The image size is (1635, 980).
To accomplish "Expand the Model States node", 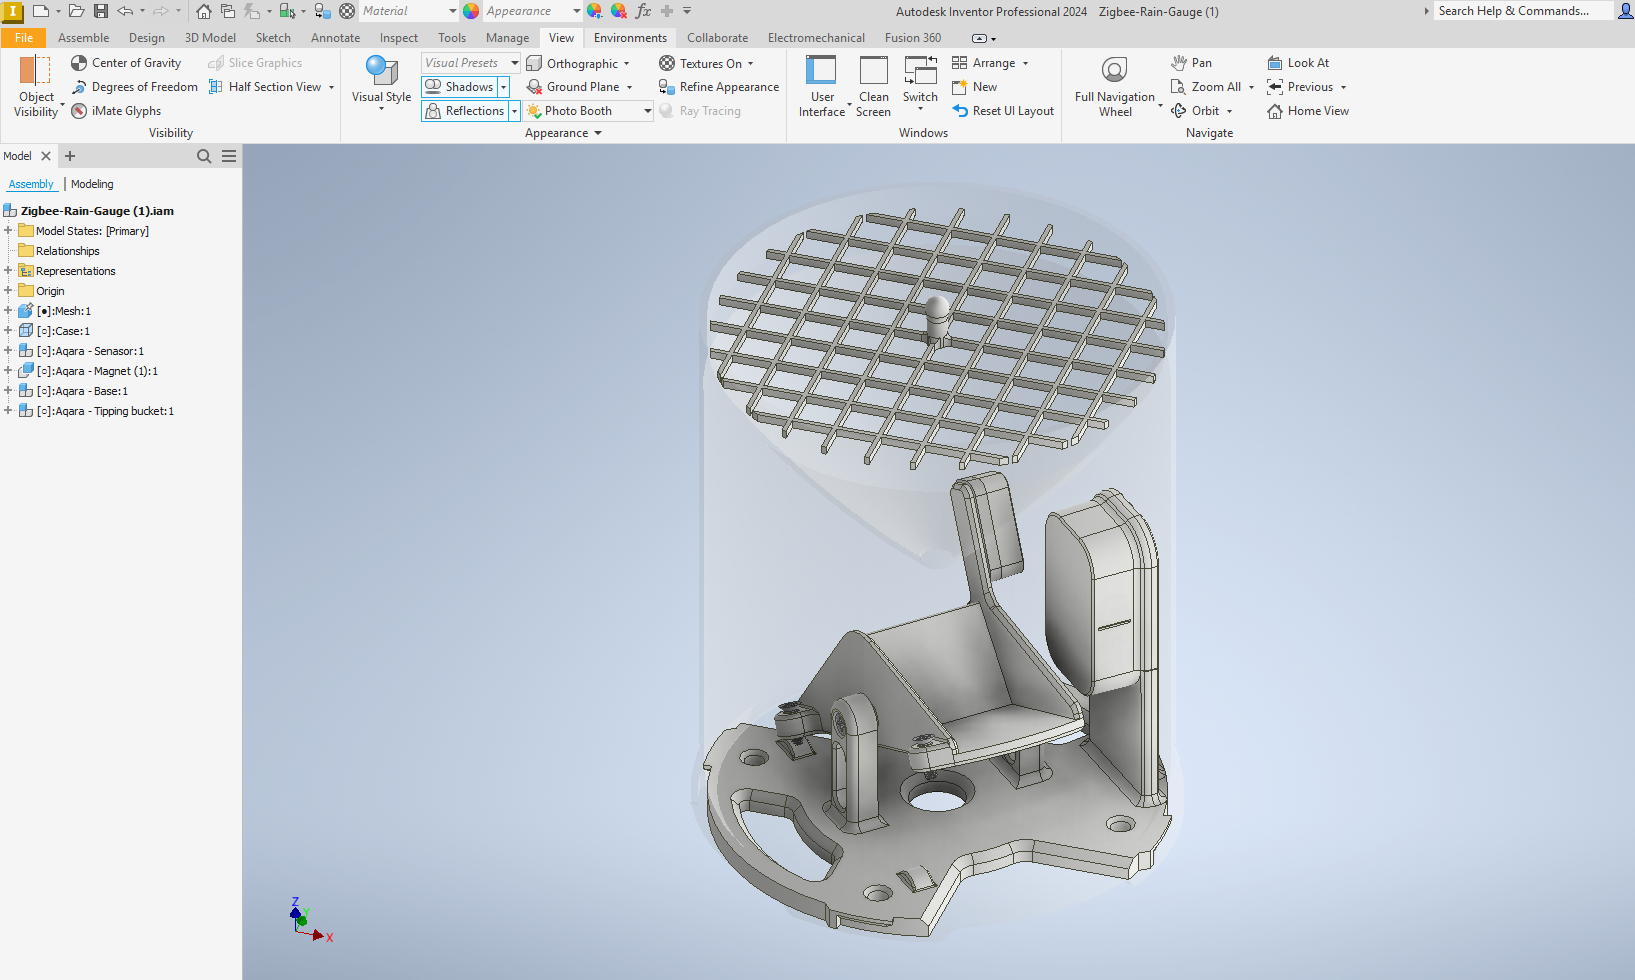I will click(x=8, y=231).
